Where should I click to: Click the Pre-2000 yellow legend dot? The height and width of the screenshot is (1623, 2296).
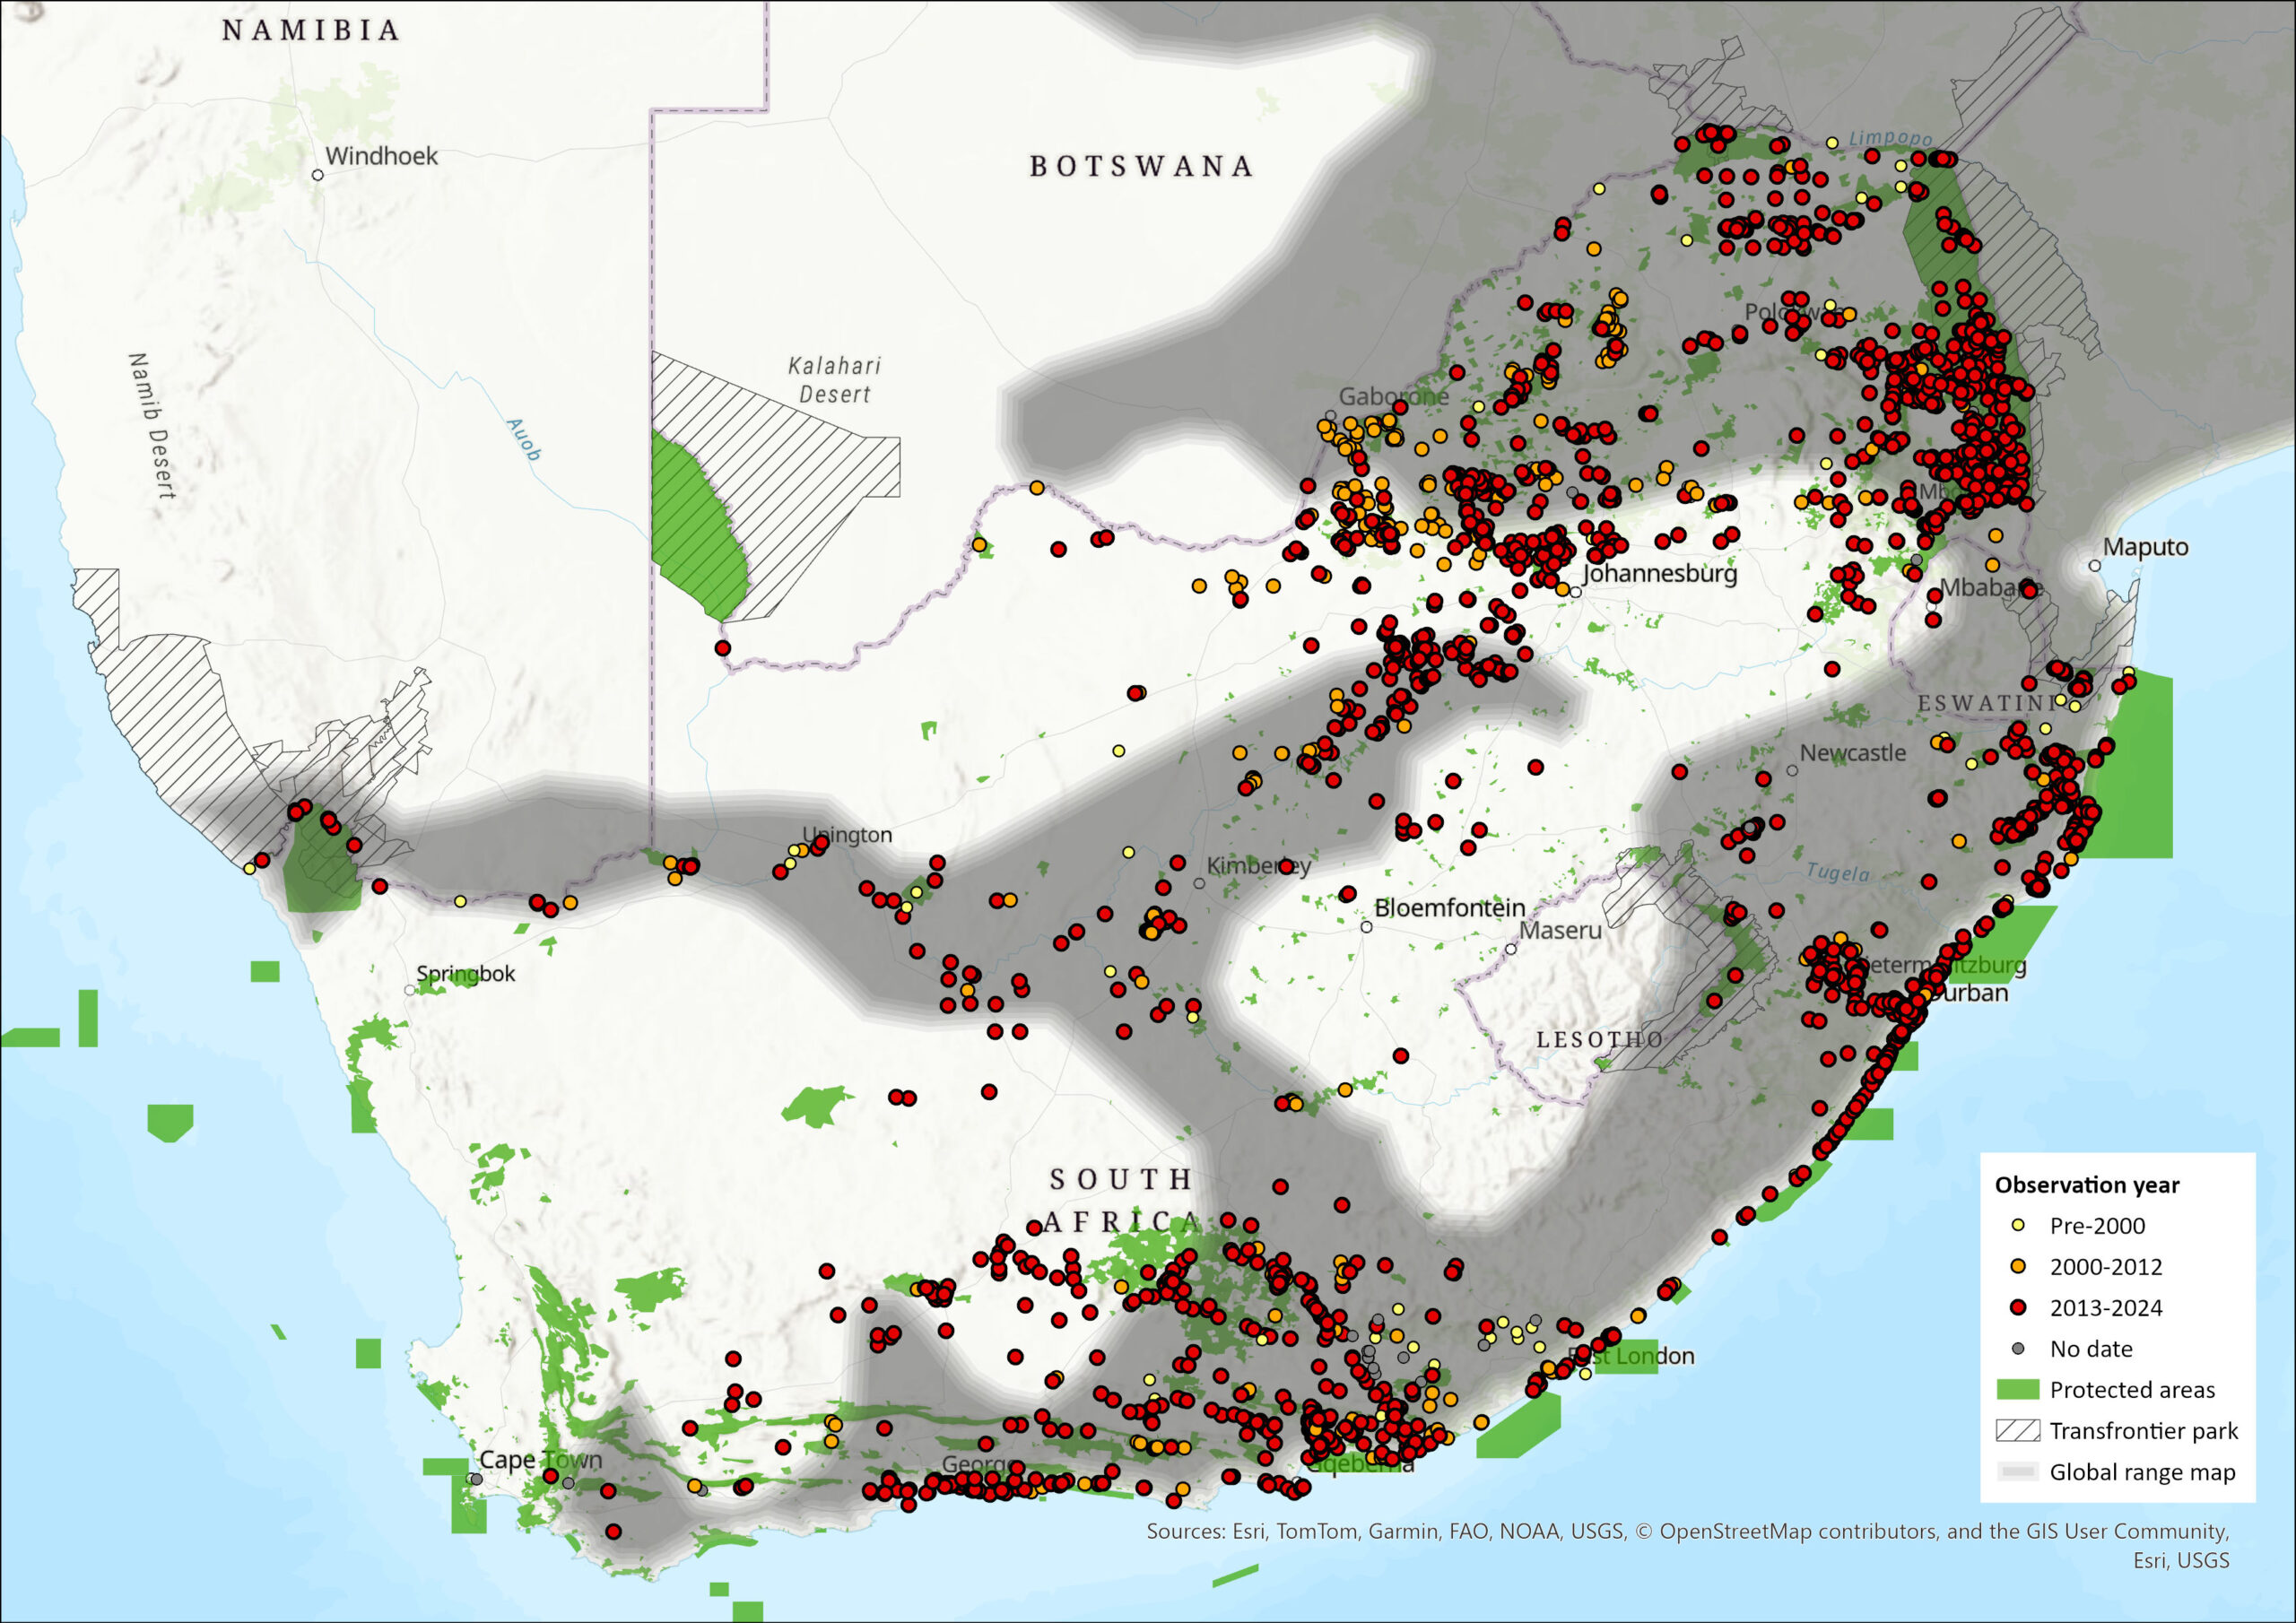coord(2018,1225)
